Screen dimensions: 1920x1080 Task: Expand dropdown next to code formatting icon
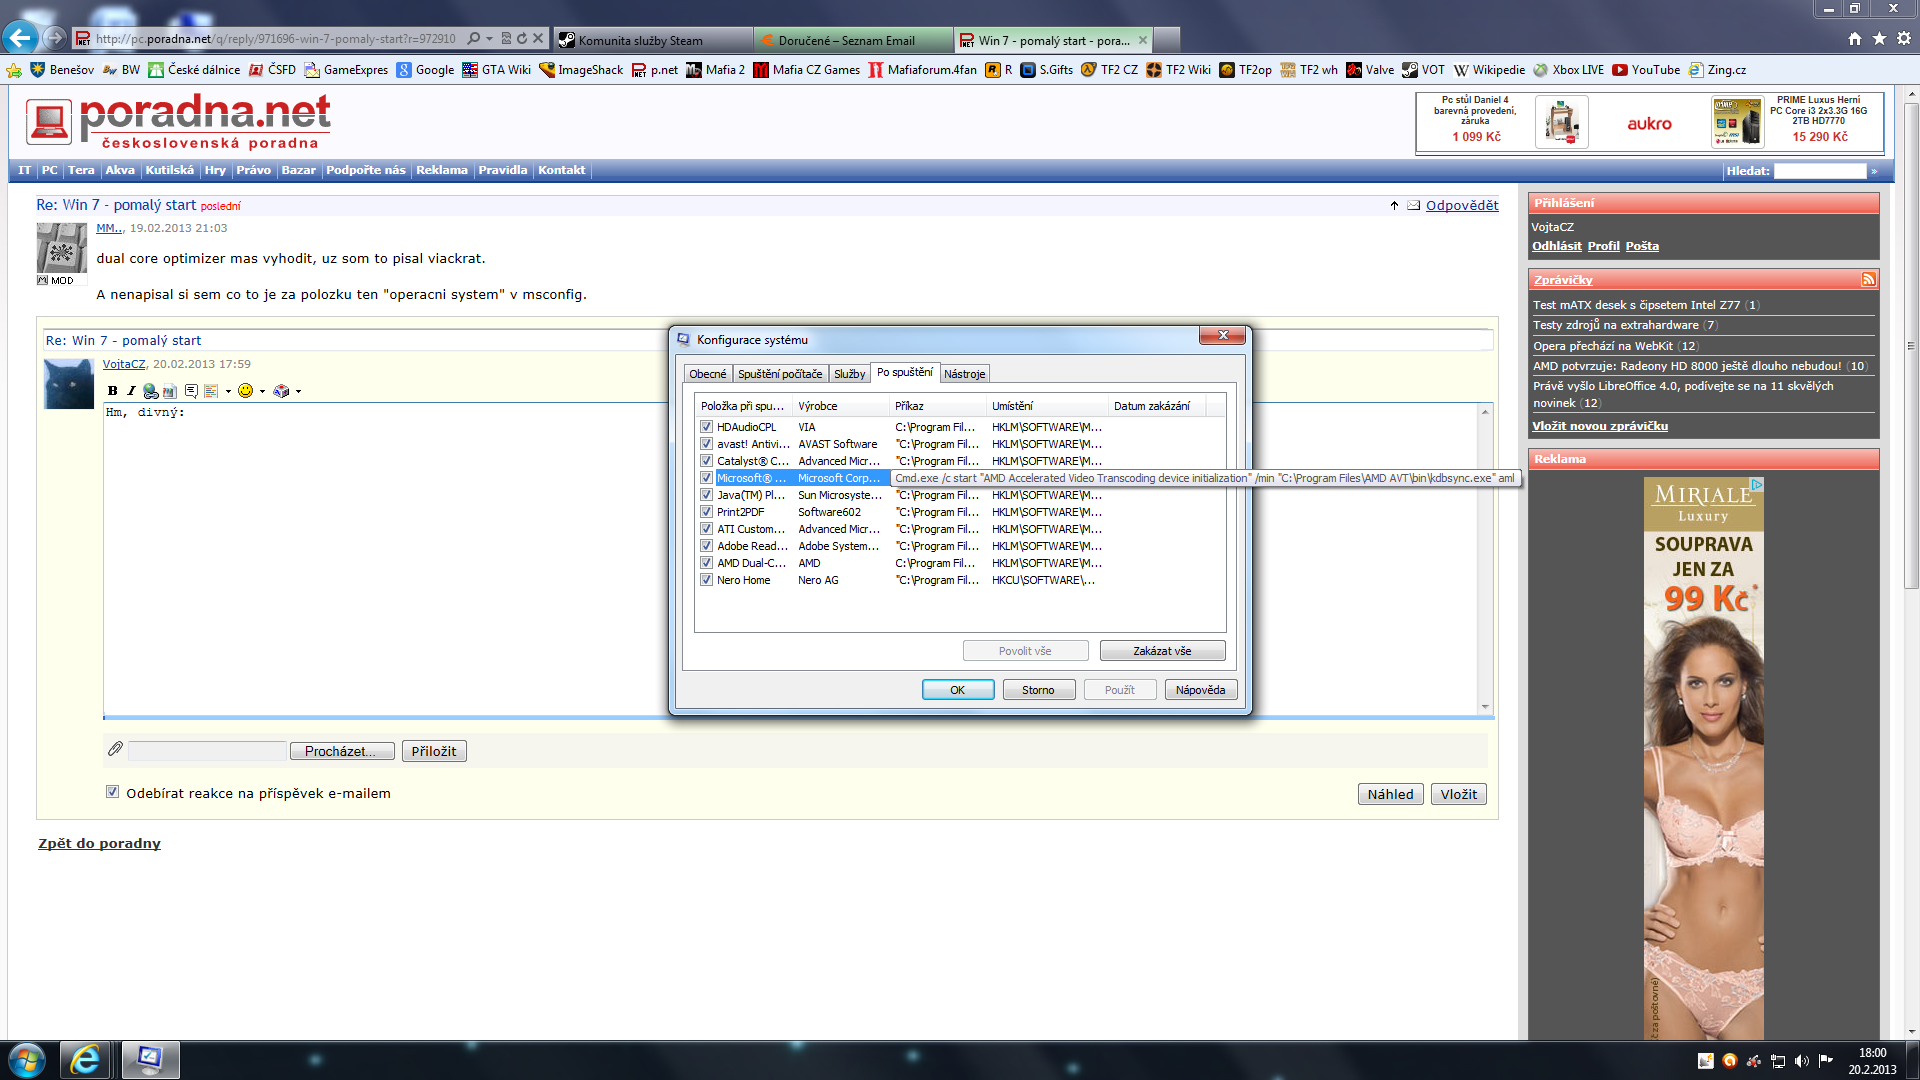[x=228, y=391]
